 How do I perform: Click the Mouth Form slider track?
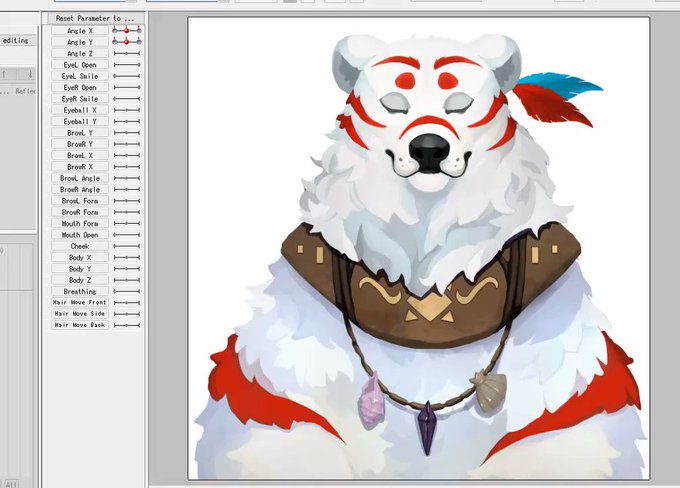click(127, 223)
